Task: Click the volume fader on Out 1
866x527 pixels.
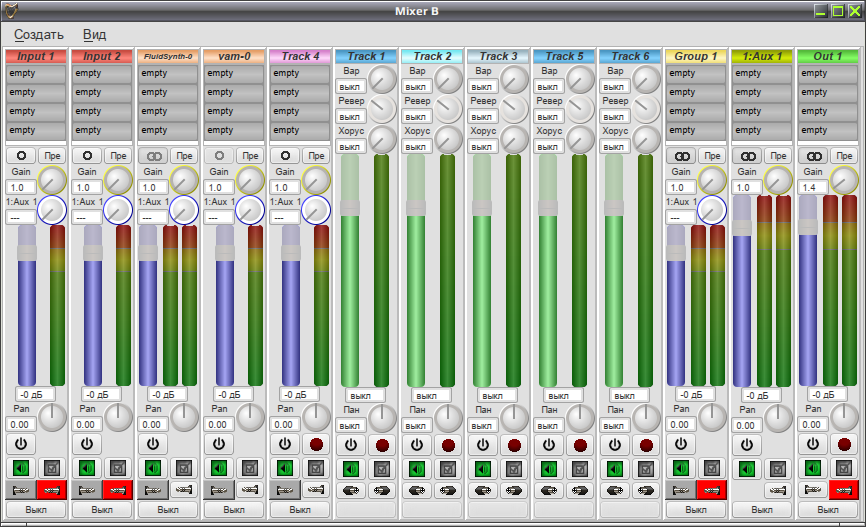Action: [x=807, y=291]
